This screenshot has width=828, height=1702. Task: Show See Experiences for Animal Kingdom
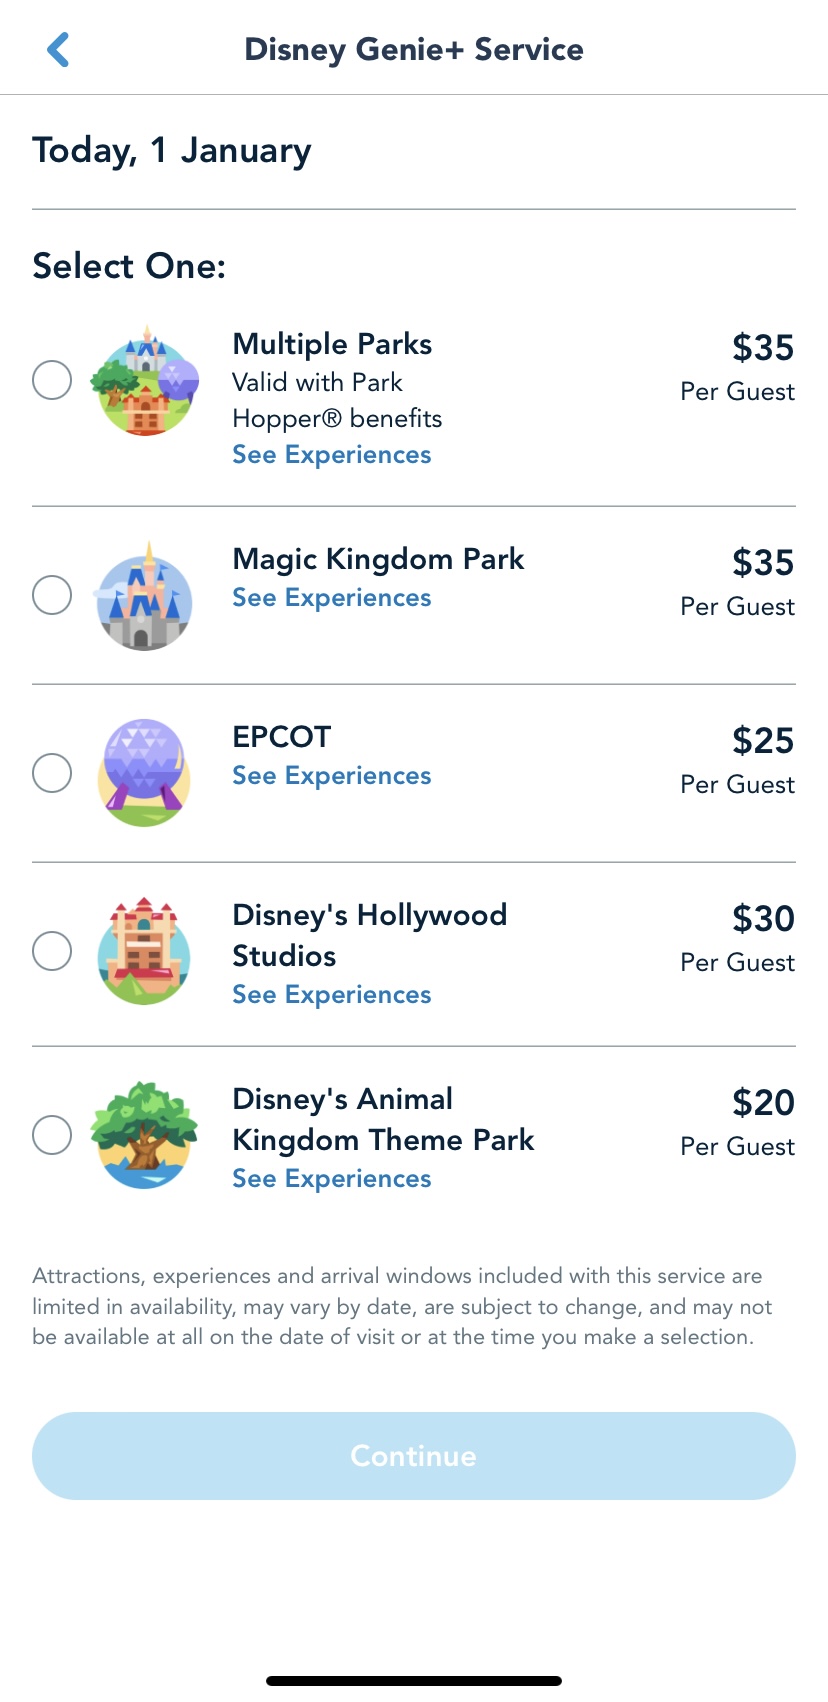click(331, 1179)
